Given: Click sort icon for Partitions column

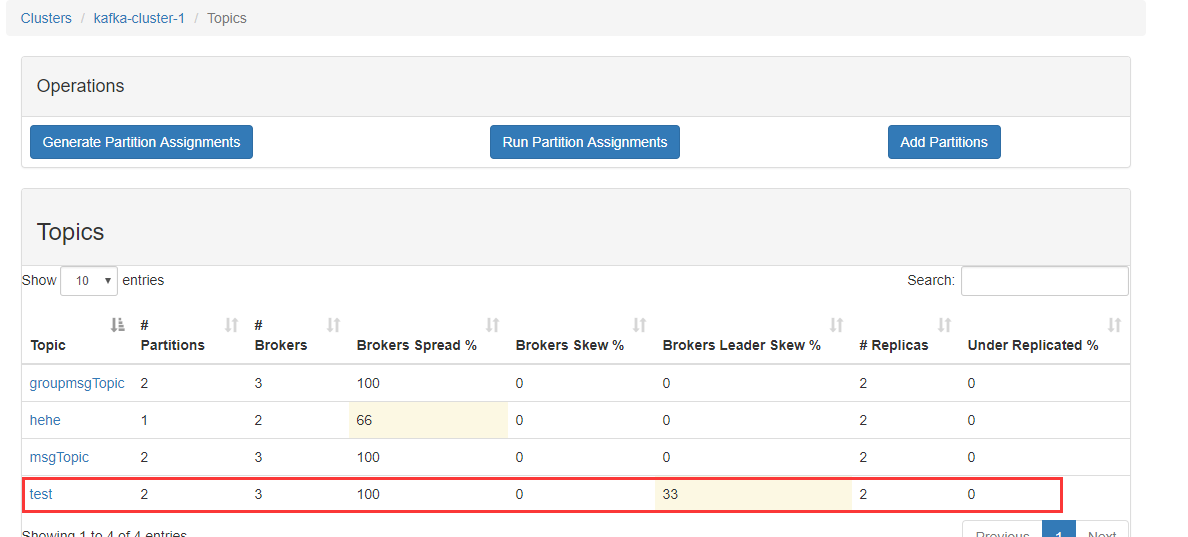Looking at the screenshot, I should tap(232, 325).
